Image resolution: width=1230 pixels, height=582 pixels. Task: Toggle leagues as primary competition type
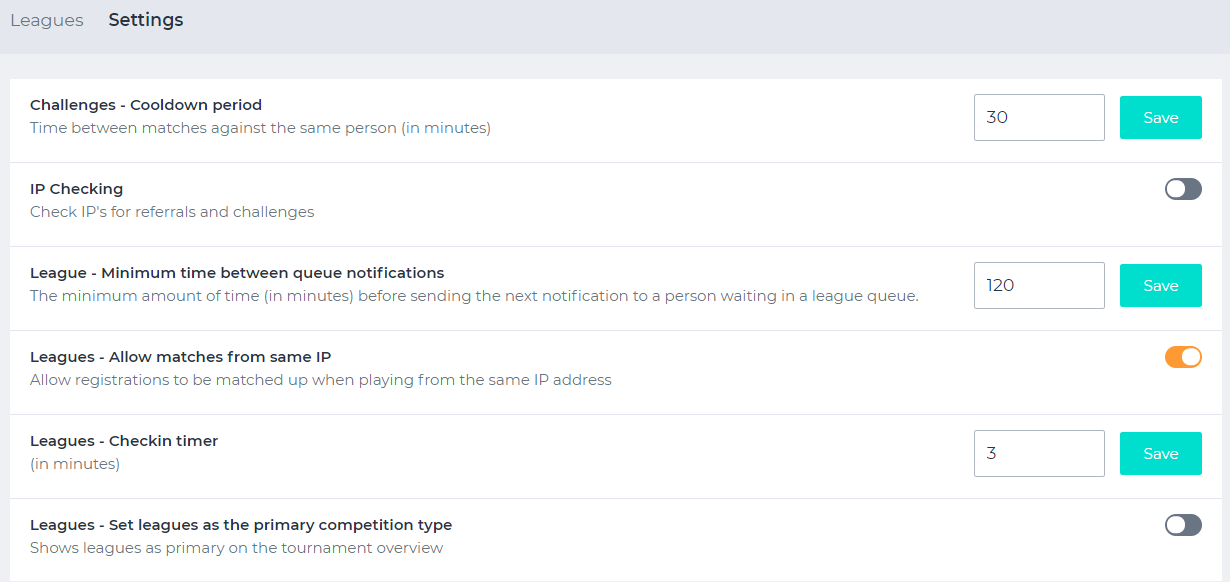(x=1183, y=525)
